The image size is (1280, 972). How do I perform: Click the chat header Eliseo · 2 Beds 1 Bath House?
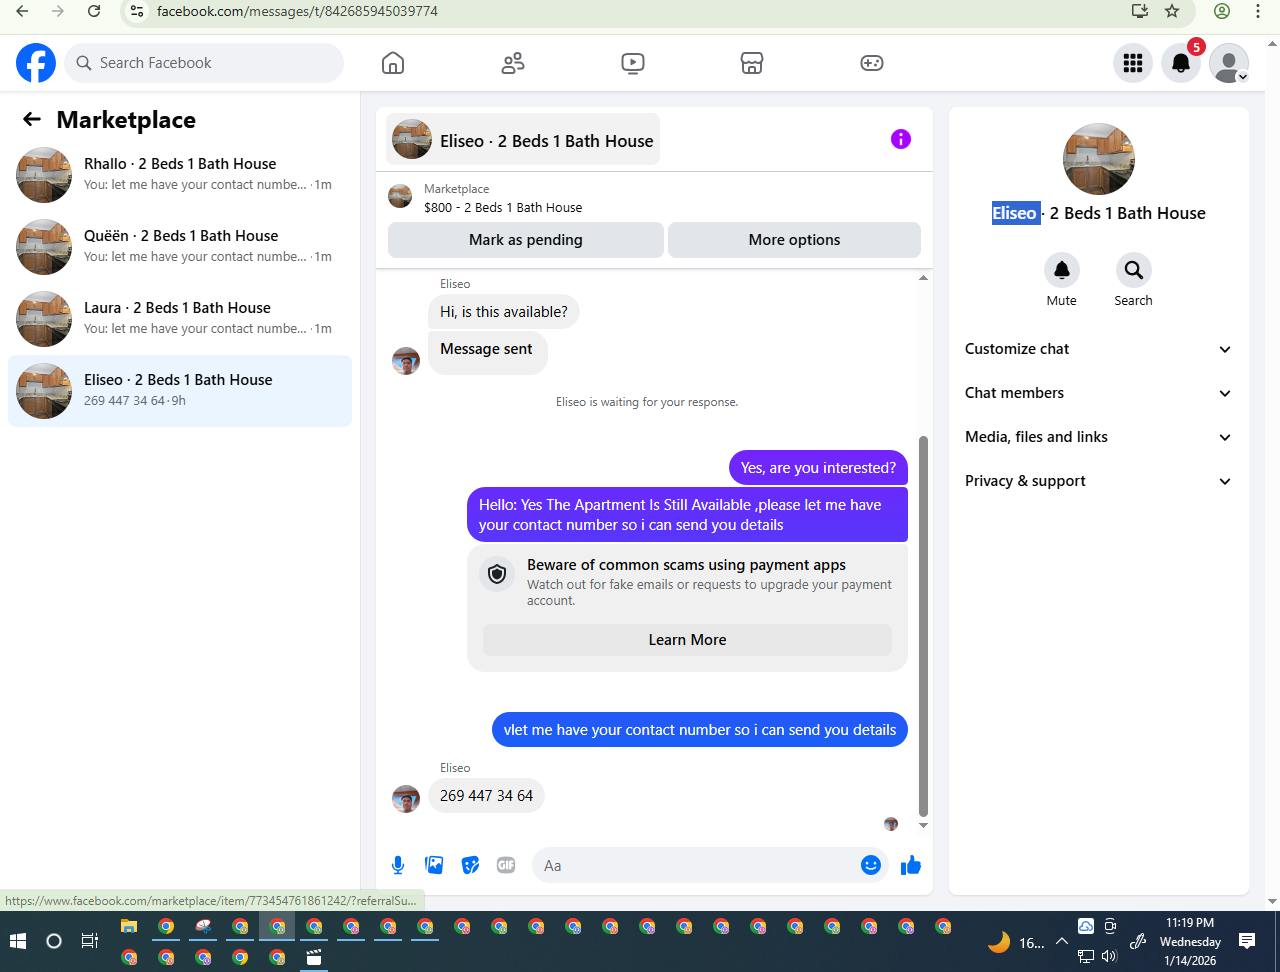coord(523,140)
